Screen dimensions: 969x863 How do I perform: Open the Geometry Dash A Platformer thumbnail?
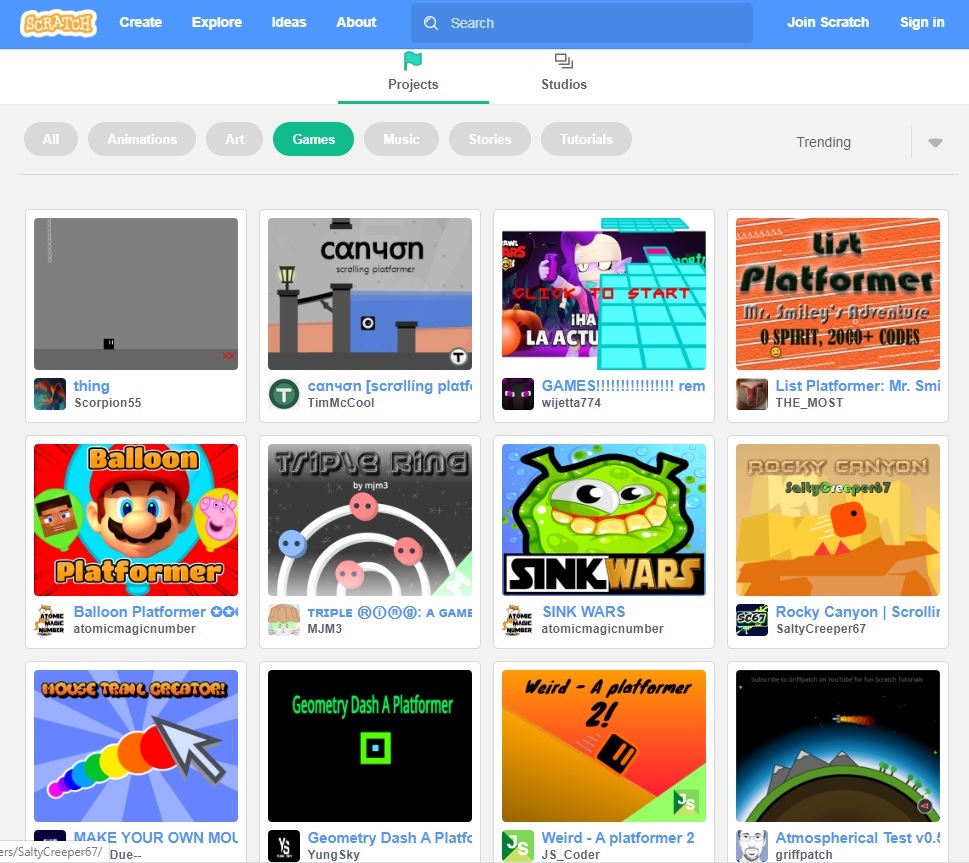click(370, 746)
